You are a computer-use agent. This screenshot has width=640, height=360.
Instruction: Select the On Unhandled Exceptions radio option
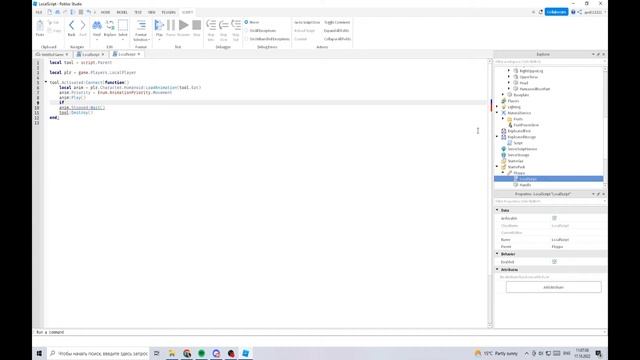[x=247, y=39]
